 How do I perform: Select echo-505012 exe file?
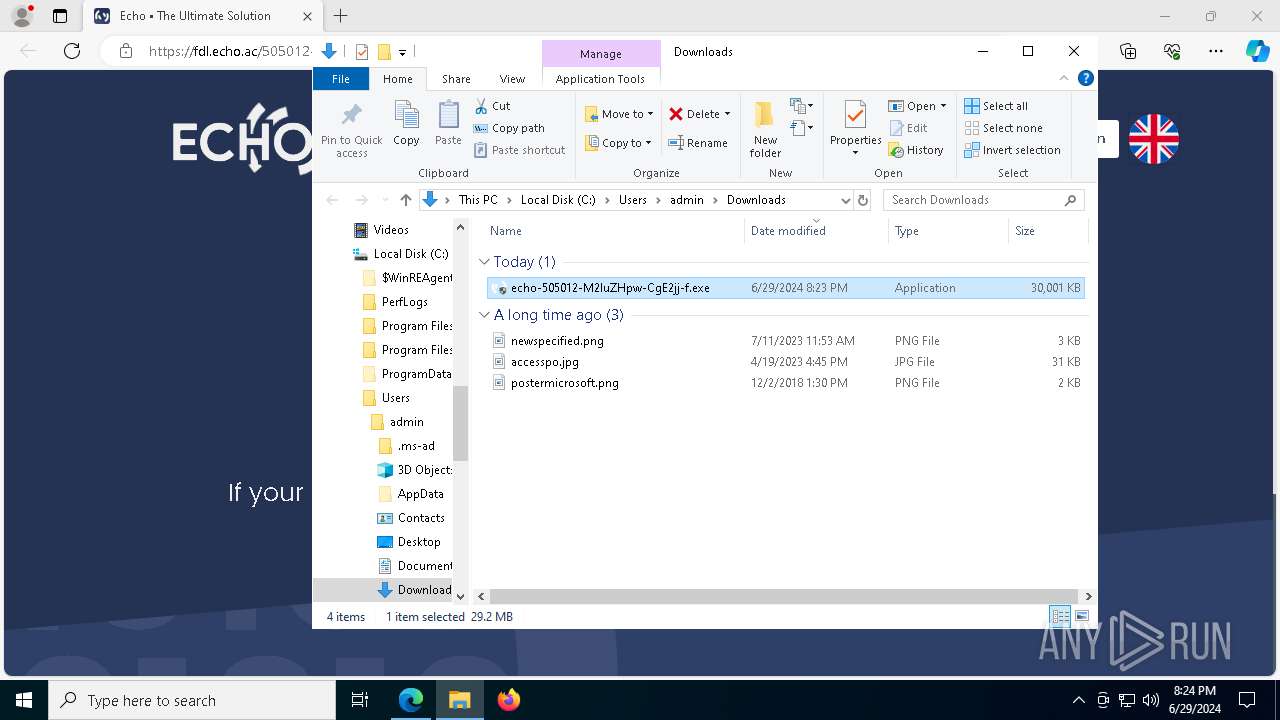(x=786, y=288)
